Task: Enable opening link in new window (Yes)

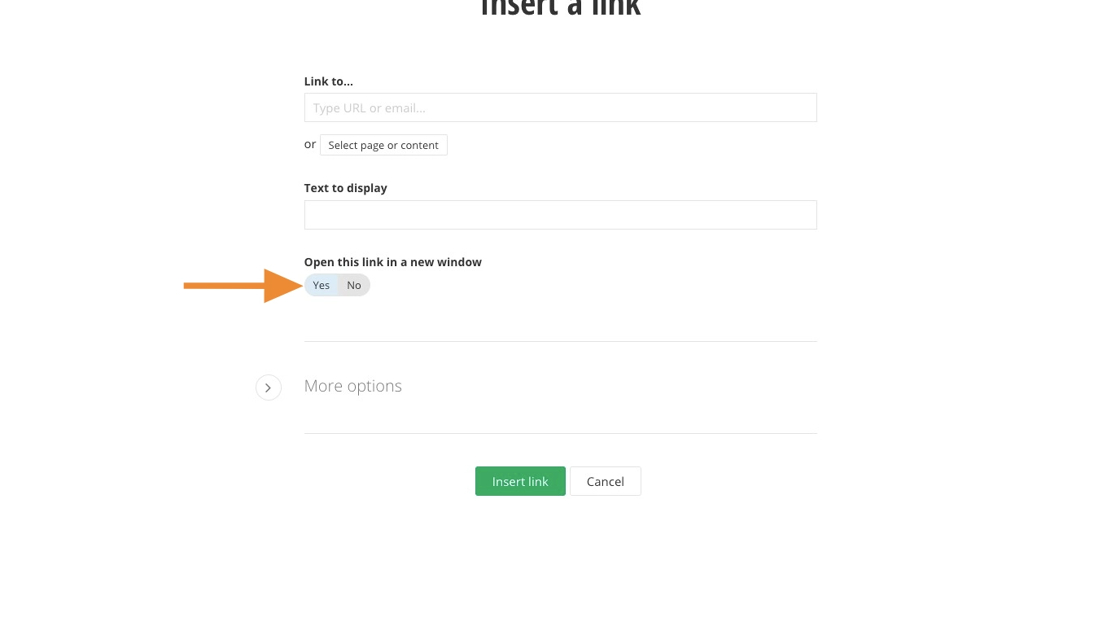Action: tap(321, 286)
